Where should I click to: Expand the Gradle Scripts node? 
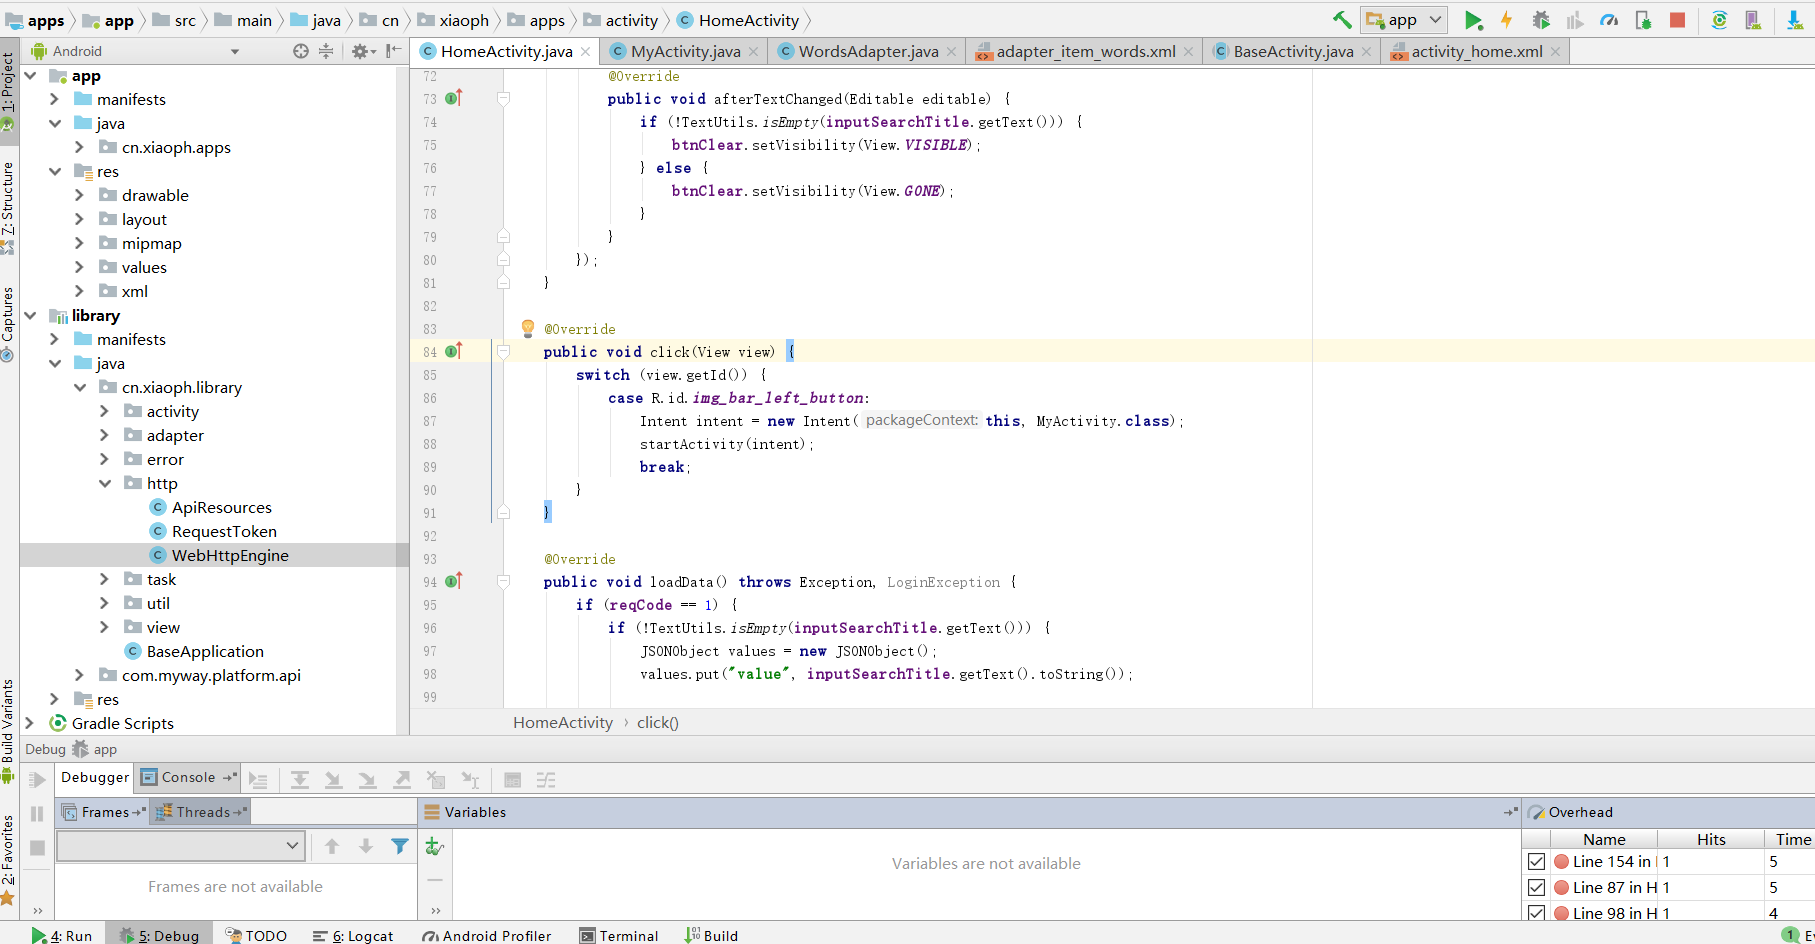coord(30,723)
